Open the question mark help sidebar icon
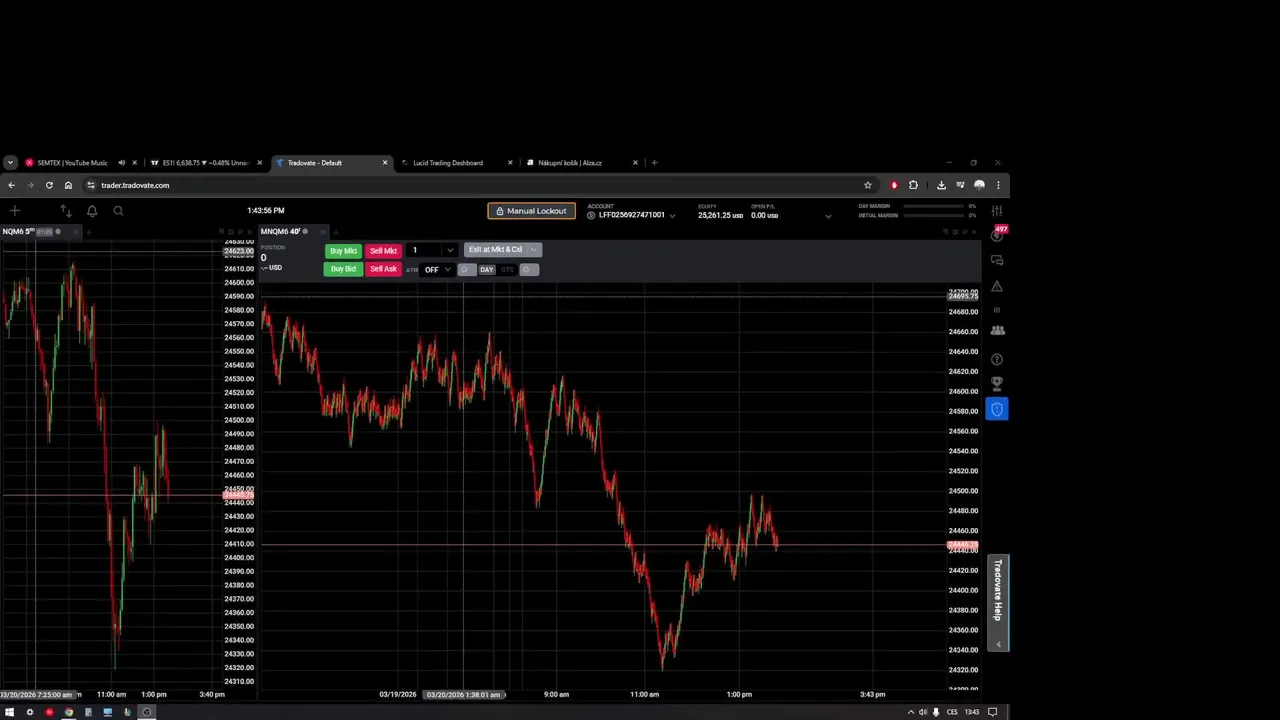Viewport: 1280px width, 720px height. pyautogui.click(x=997, y=359)
